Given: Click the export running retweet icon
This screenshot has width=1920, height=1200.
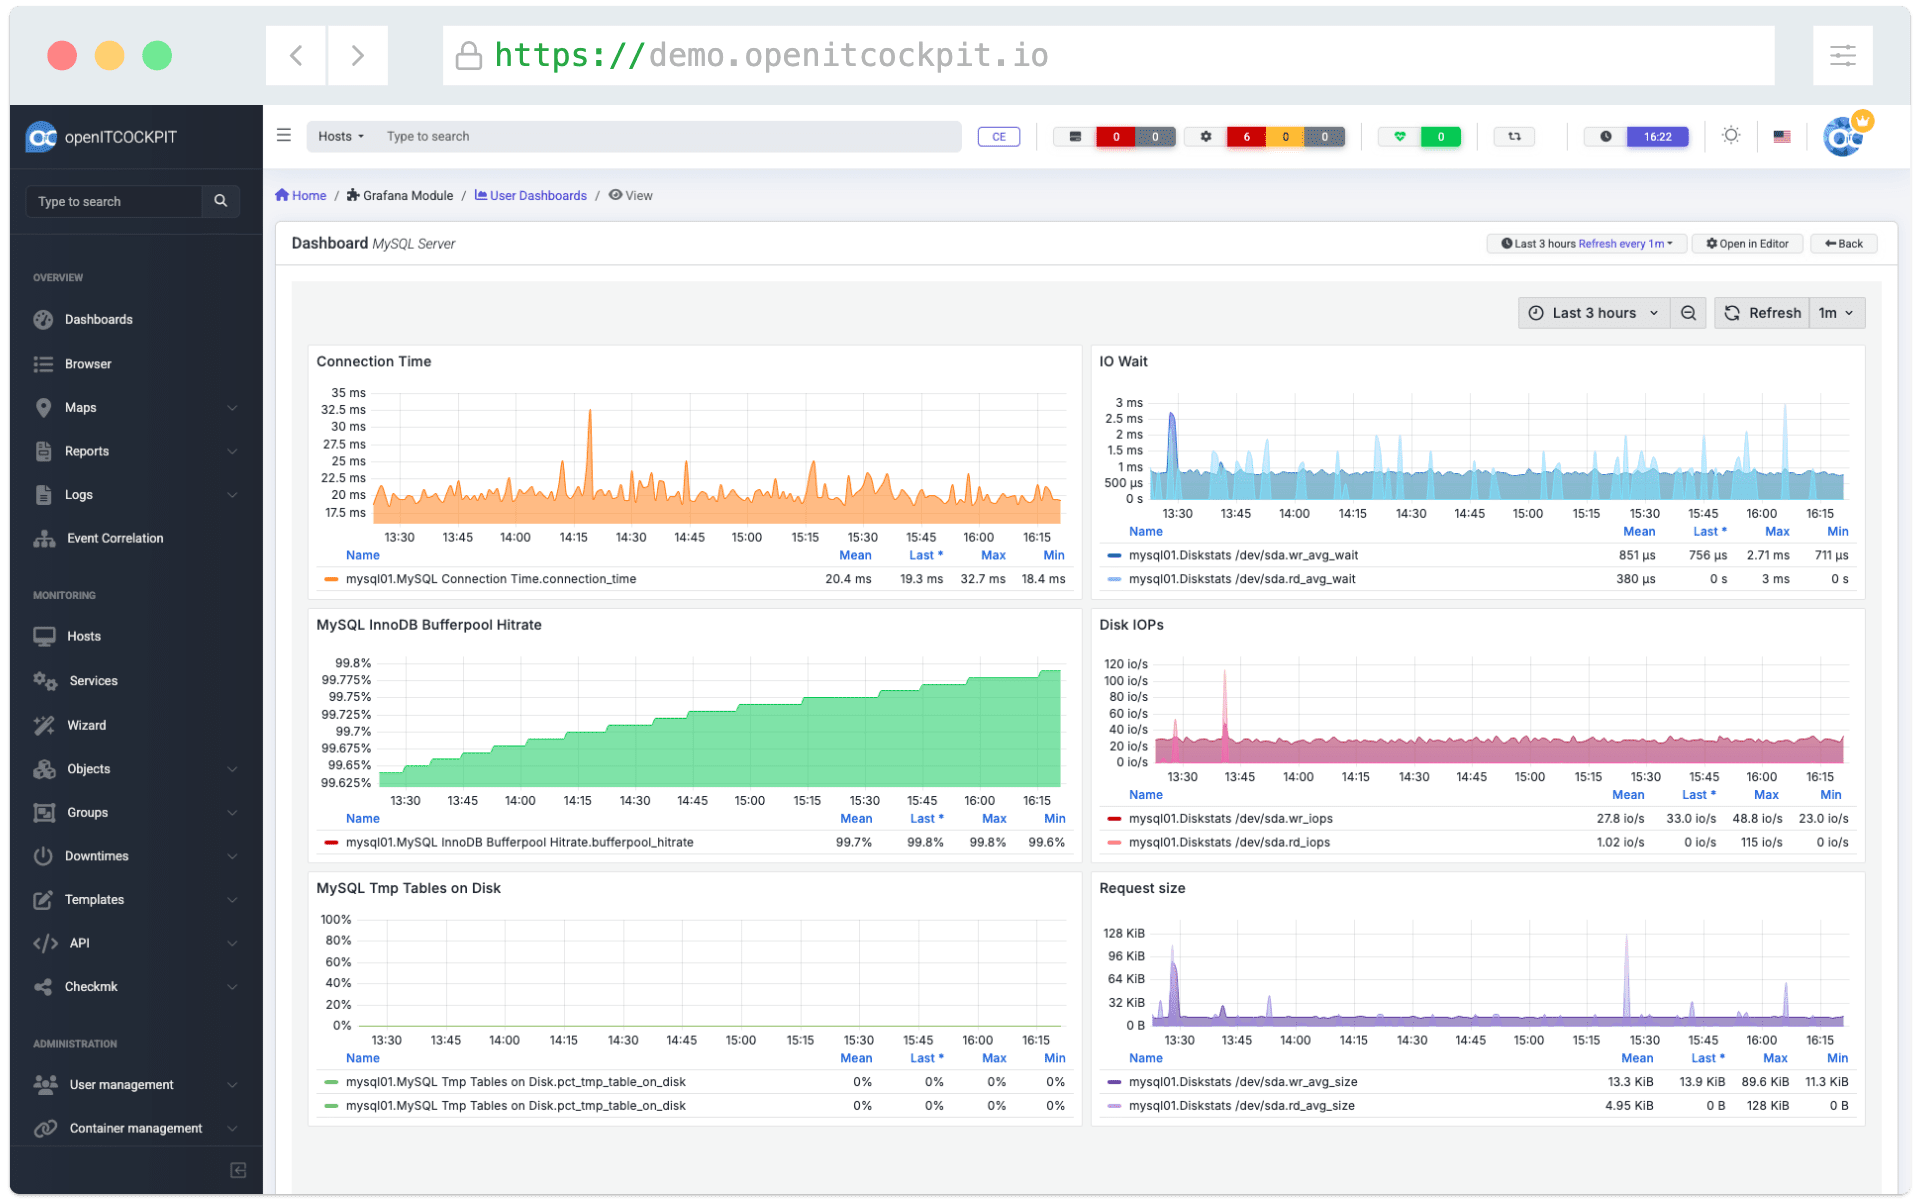Looking at the screenshot, I should [x=1514, y=137].
